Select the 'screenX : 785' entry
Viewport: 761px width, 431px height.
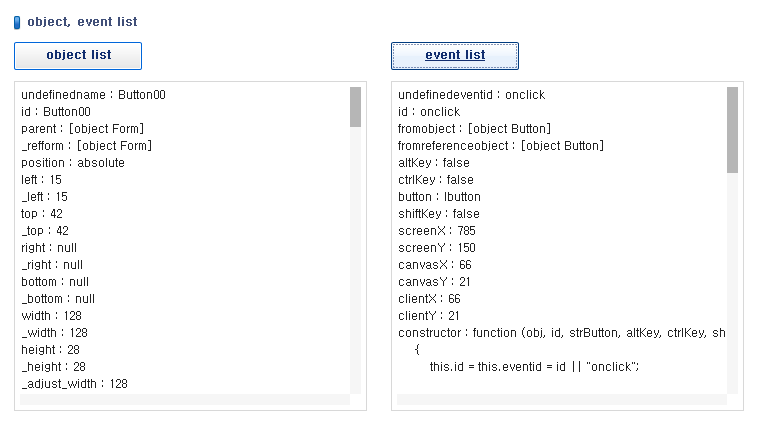click(x=437, y=231)
